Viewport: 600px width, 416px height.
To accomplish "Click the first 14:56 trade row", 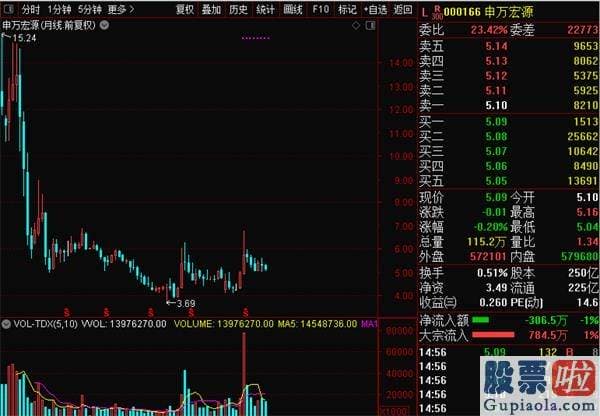I will tap(508, 352).
